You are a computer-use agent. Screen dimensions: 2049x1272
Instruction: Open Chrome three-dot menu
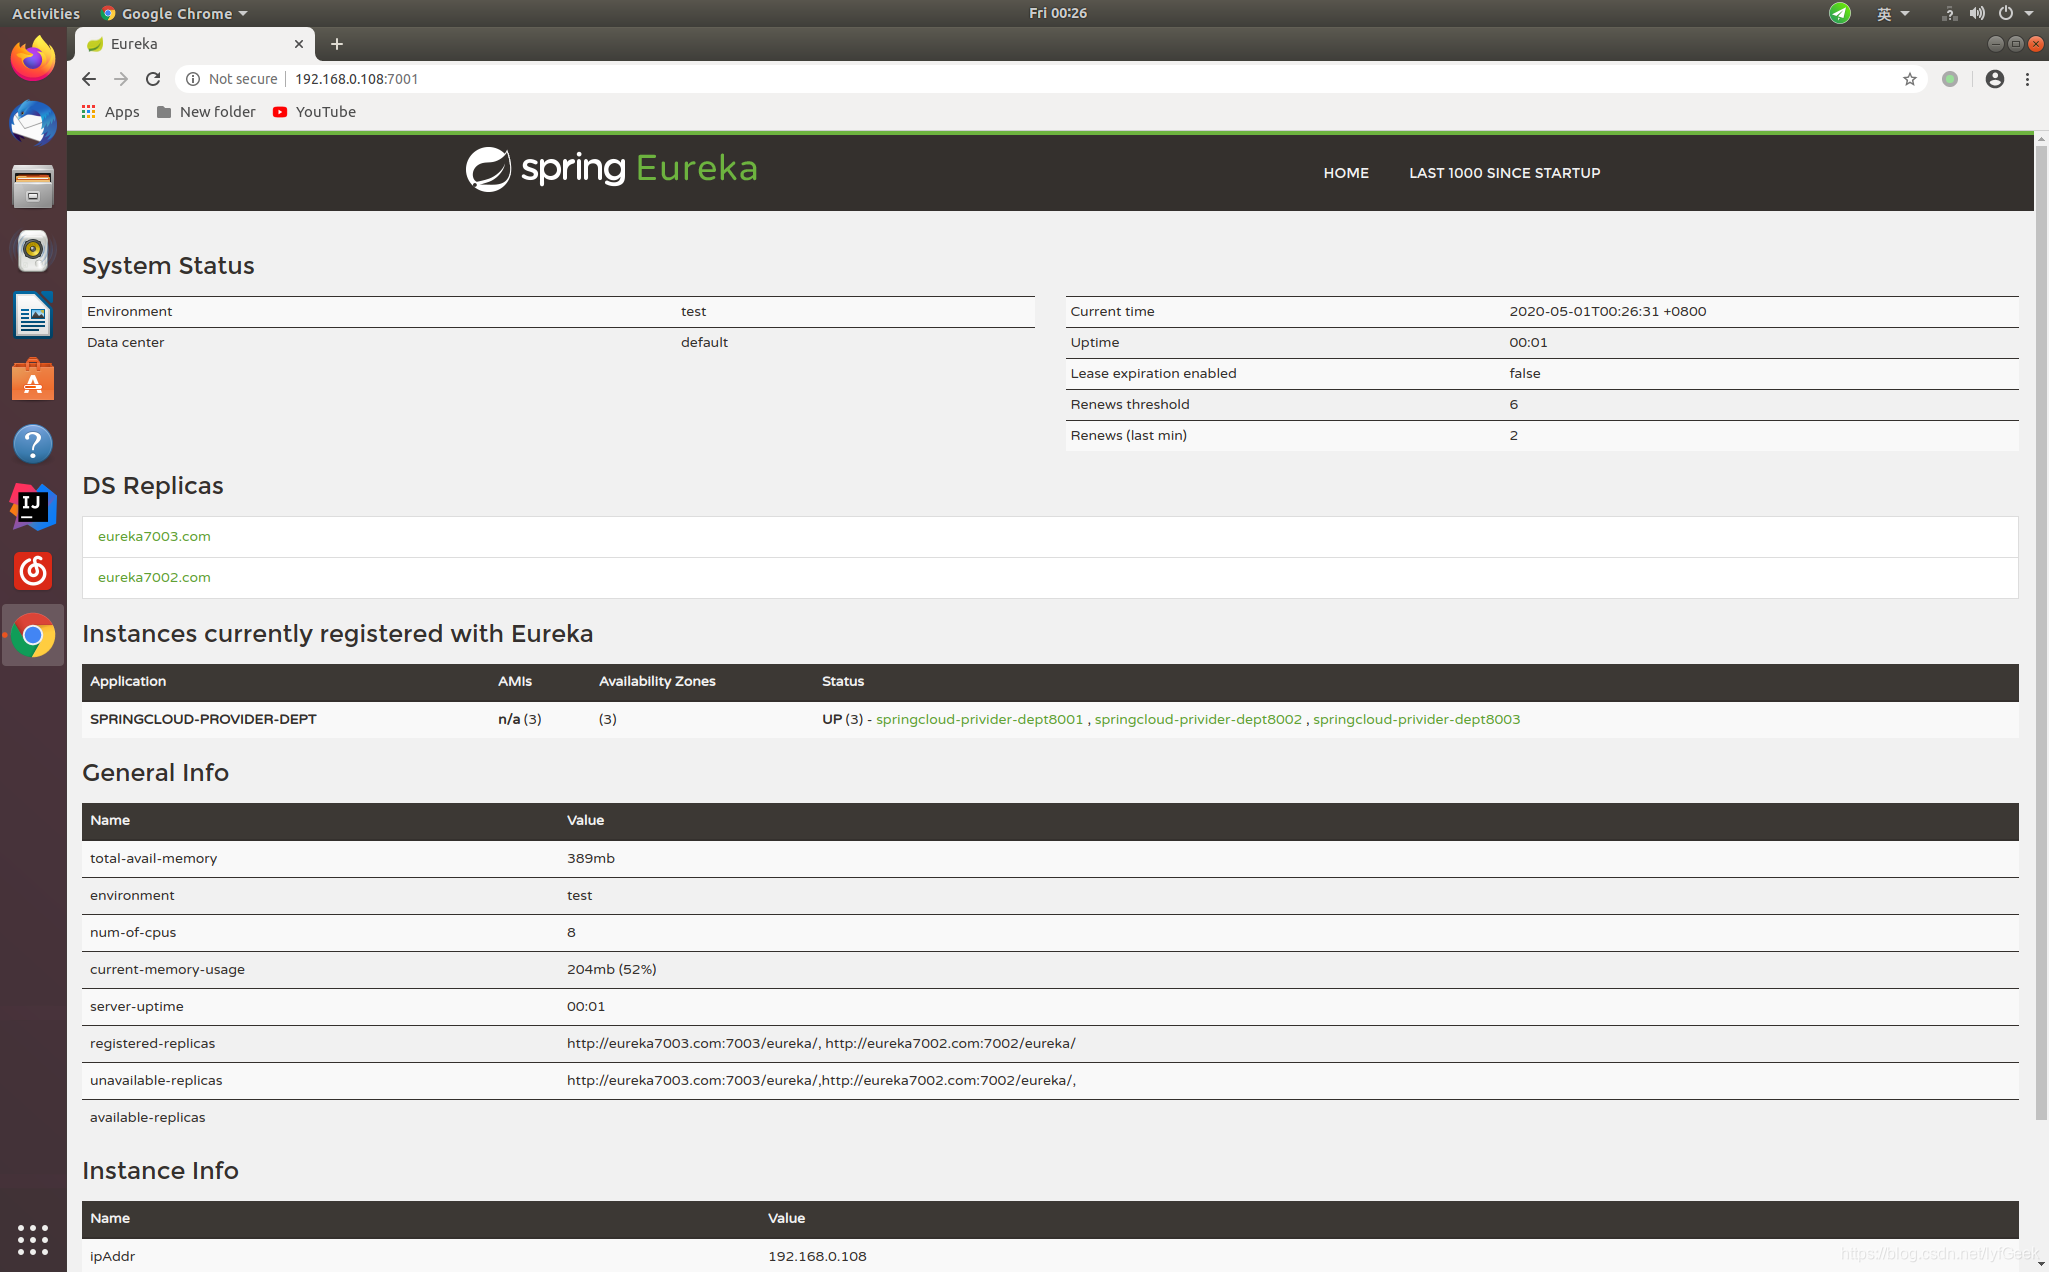coord(2027,79)
